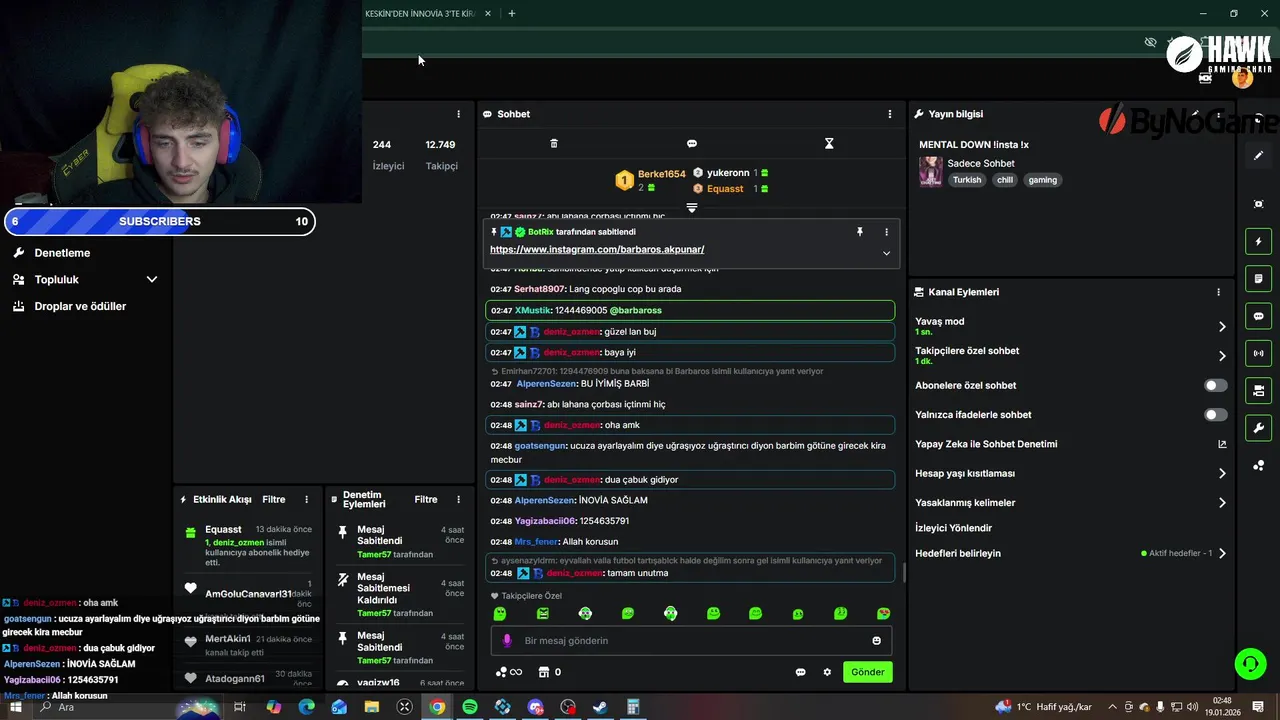Click Tamer57 under first Mesaj Sabitlendi
The height and width of the screenshot is (720, 1280).
(374, 554)
